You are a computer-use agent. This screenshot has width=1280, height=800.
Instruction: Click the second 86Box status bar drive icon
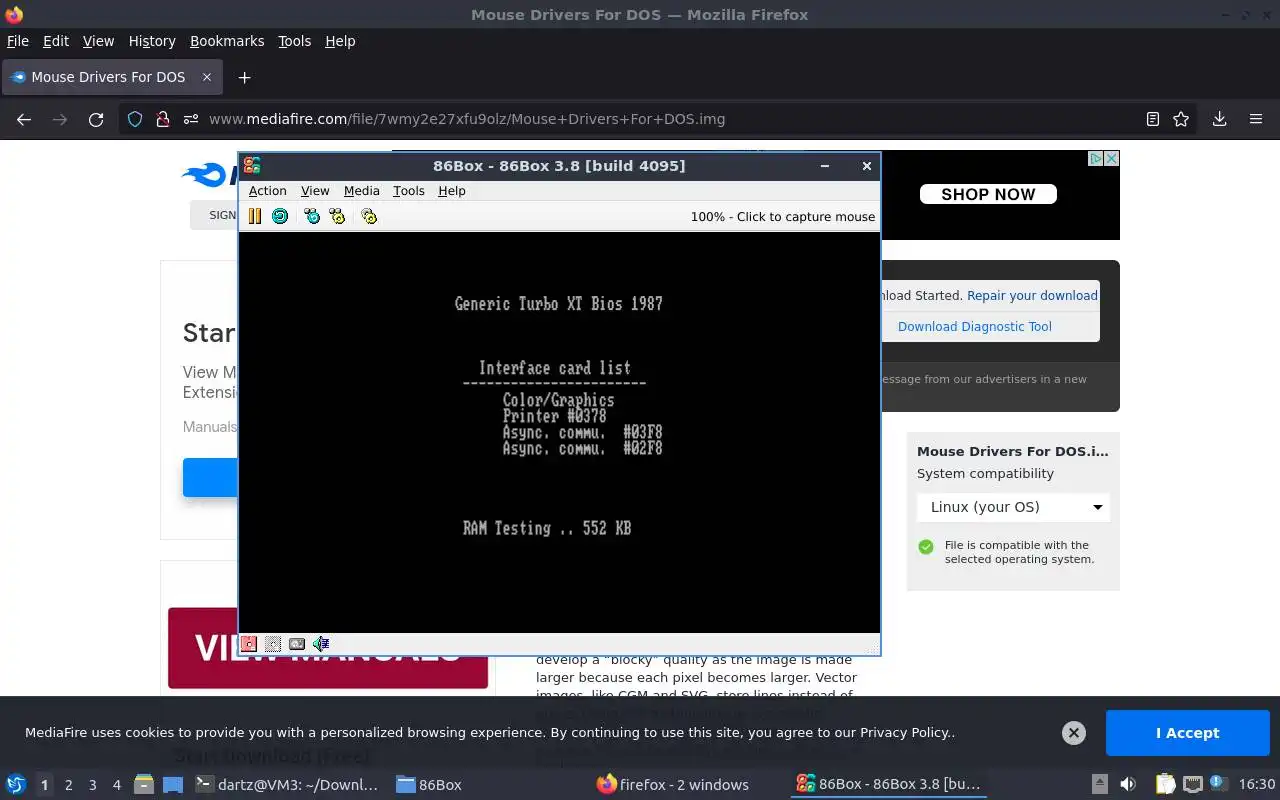coord(273,644)
